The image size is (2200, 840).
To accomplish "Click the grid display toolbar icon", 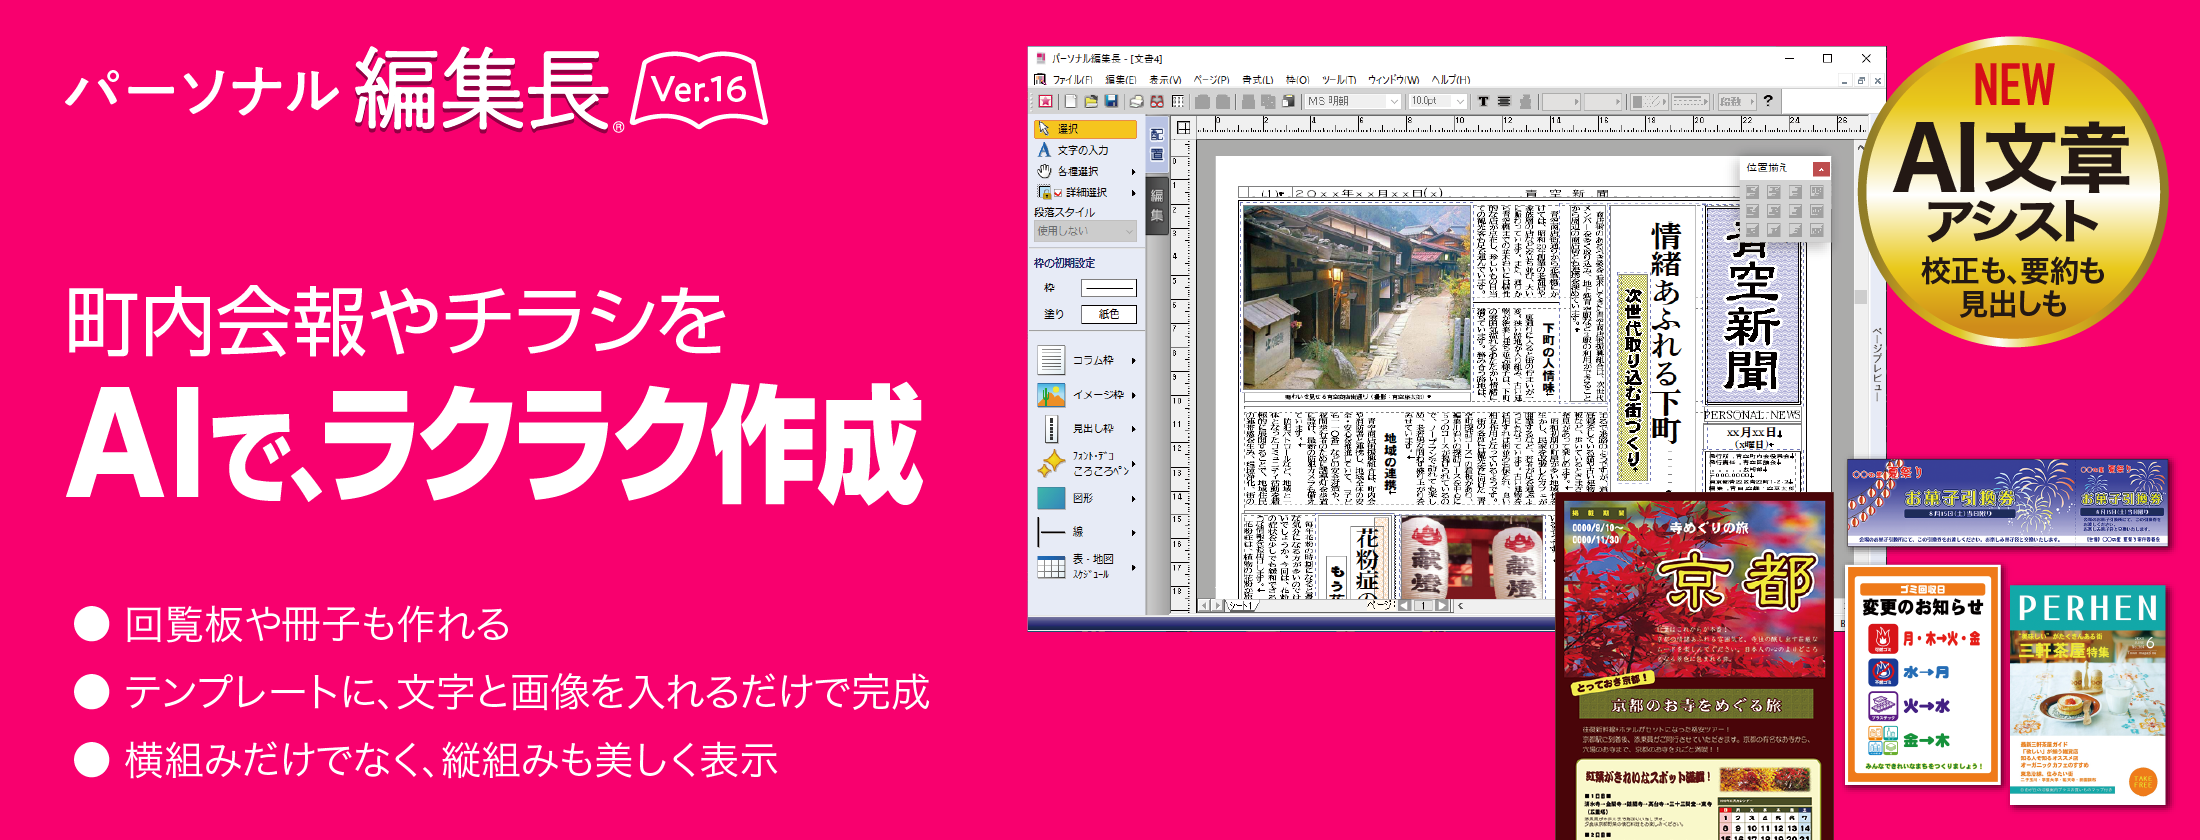I will point(1178,101).
